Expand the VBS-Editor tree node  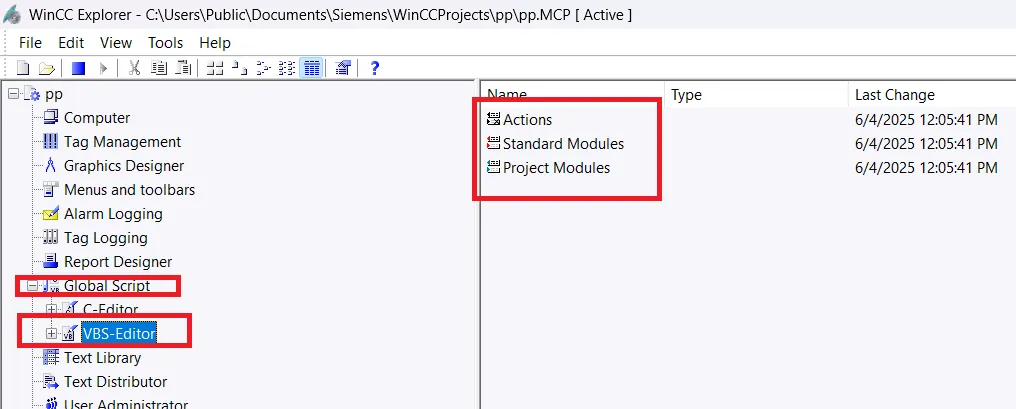[x=52, y=333]
